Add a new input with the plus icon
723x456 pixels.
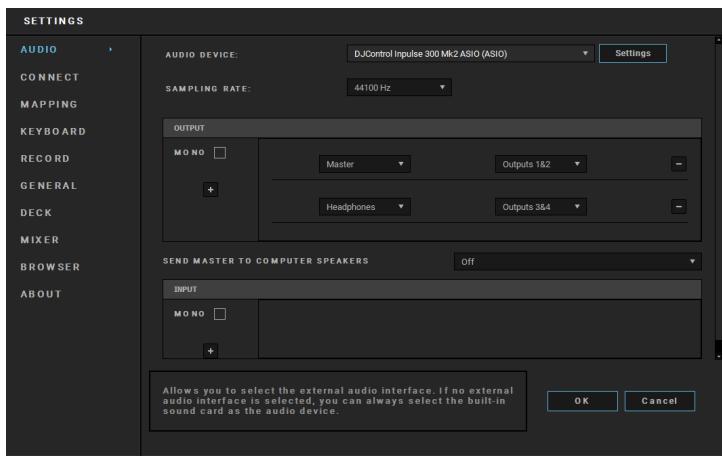coord(211,351)
